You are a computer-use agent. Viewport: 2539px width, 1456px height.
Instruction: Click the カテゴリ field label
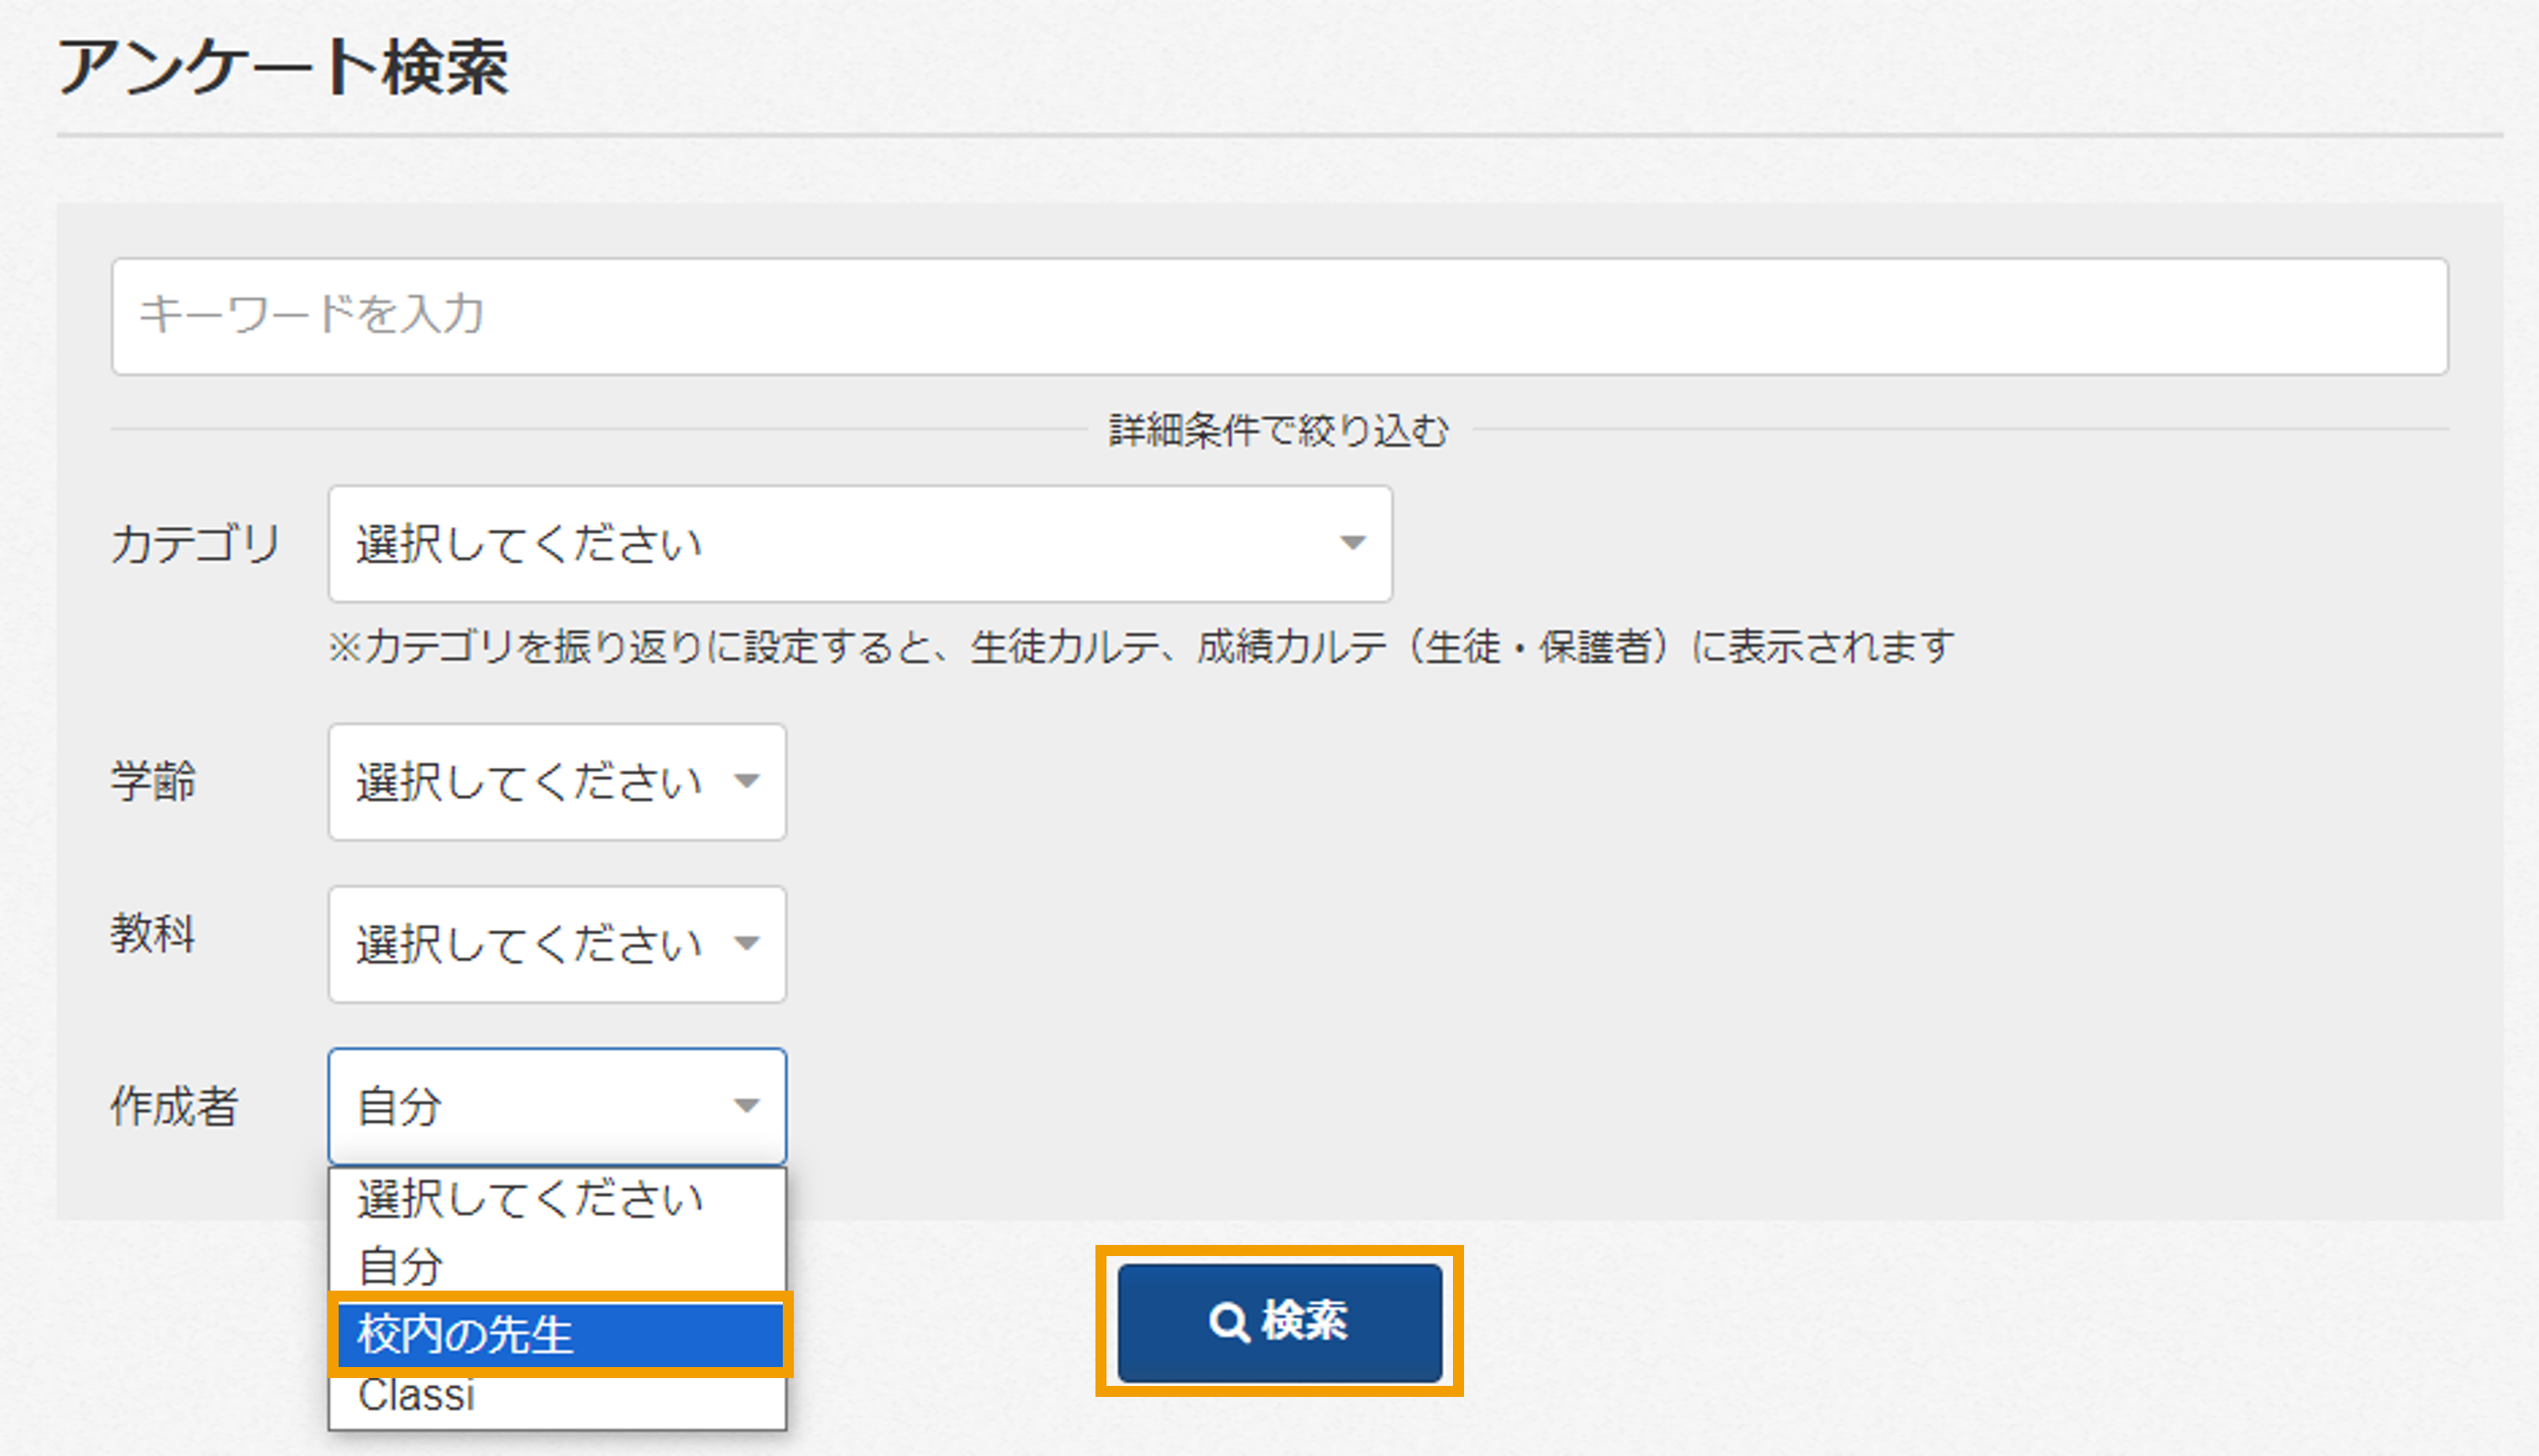(x=195, y=545)
